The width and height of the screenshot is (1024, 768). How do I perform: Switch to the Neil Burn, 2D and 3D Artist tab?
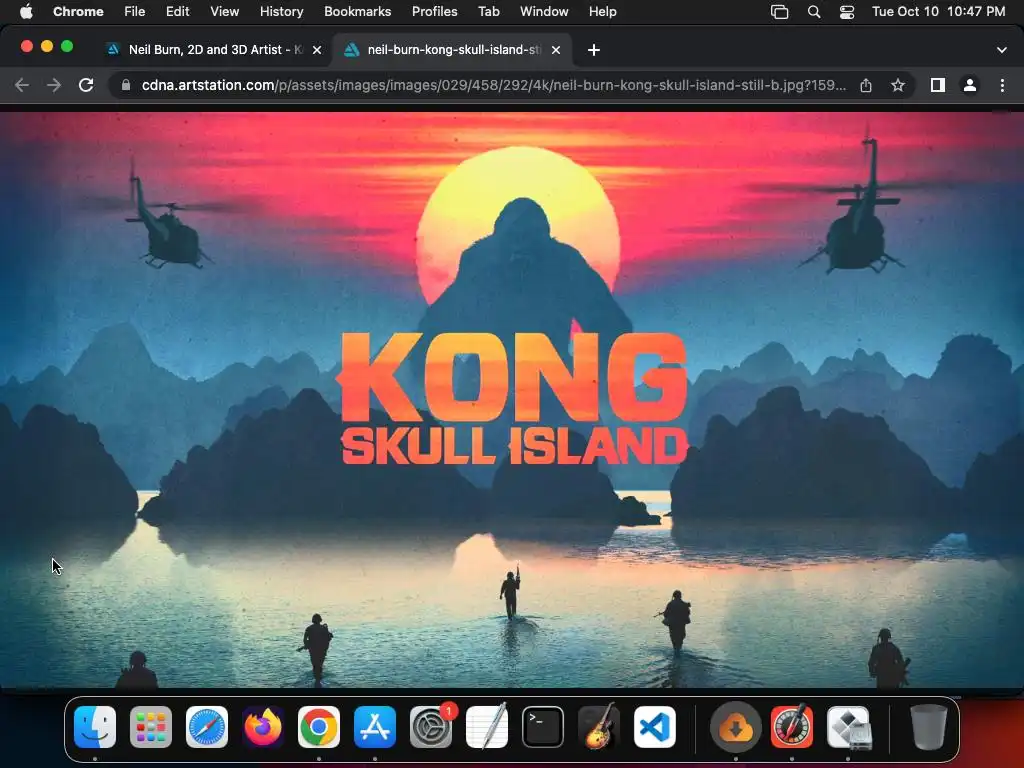214,50
